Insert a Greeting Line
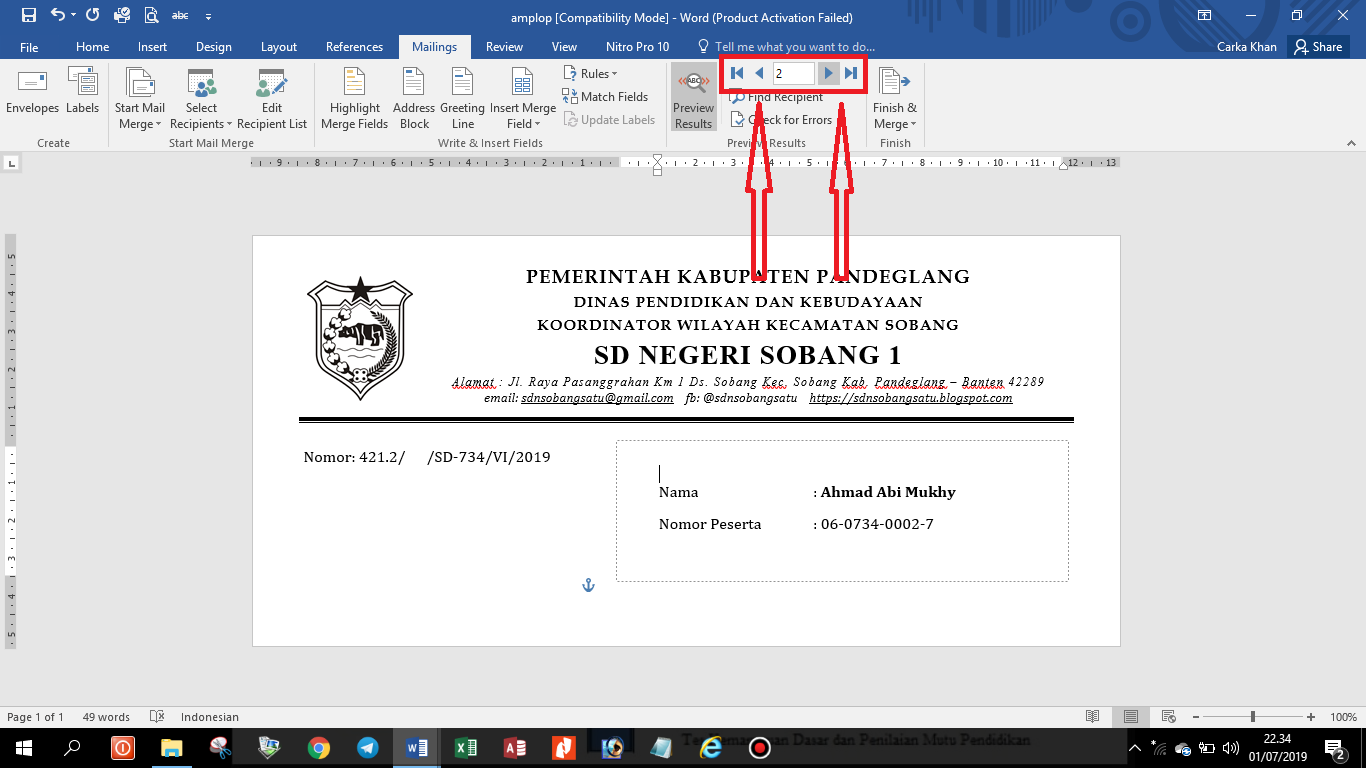Screen dimensions: 1366x768 tap(461, 95)
